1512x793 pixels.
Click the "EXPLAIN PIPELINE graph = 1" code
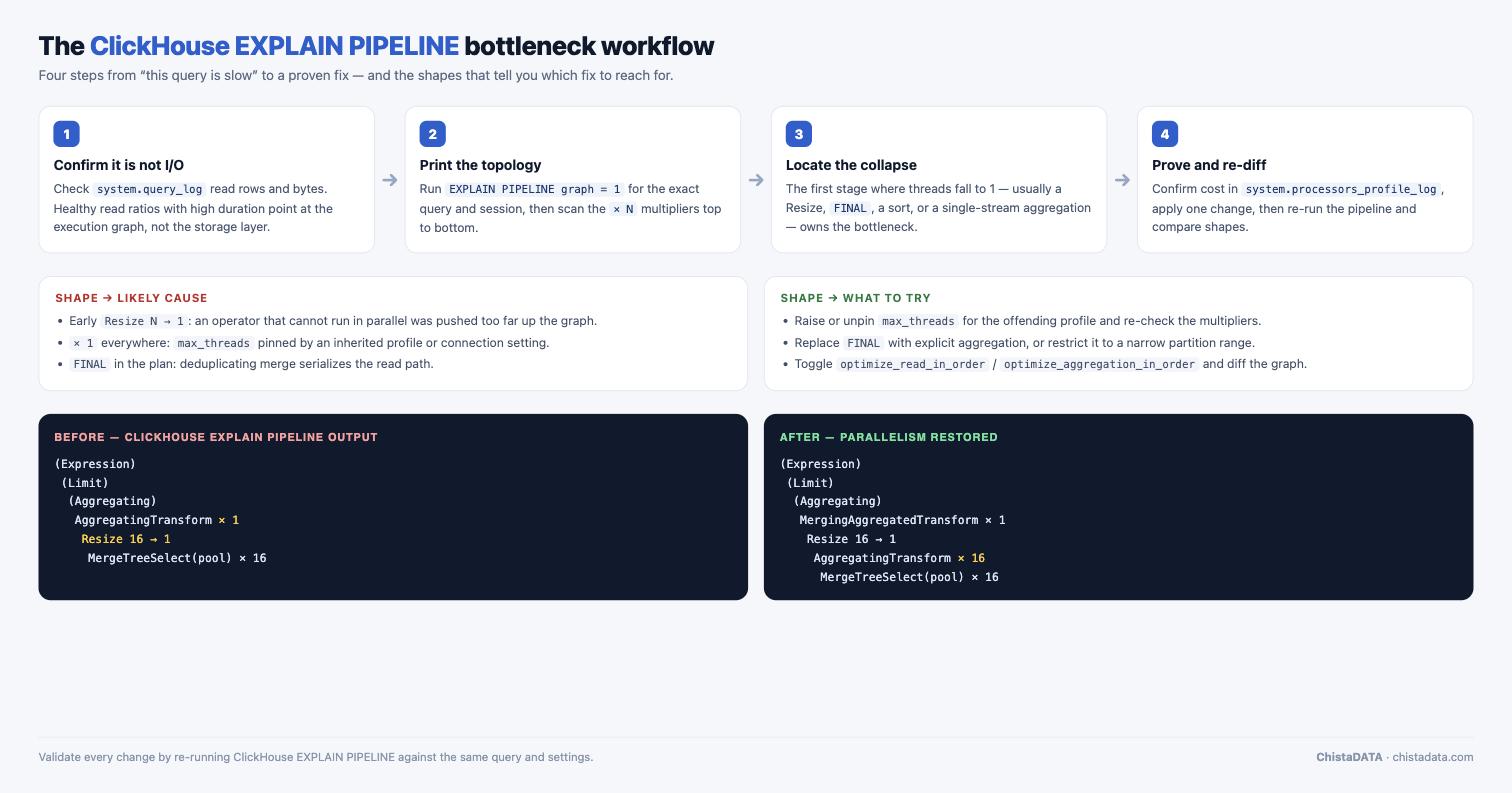(x=534, y=189)
